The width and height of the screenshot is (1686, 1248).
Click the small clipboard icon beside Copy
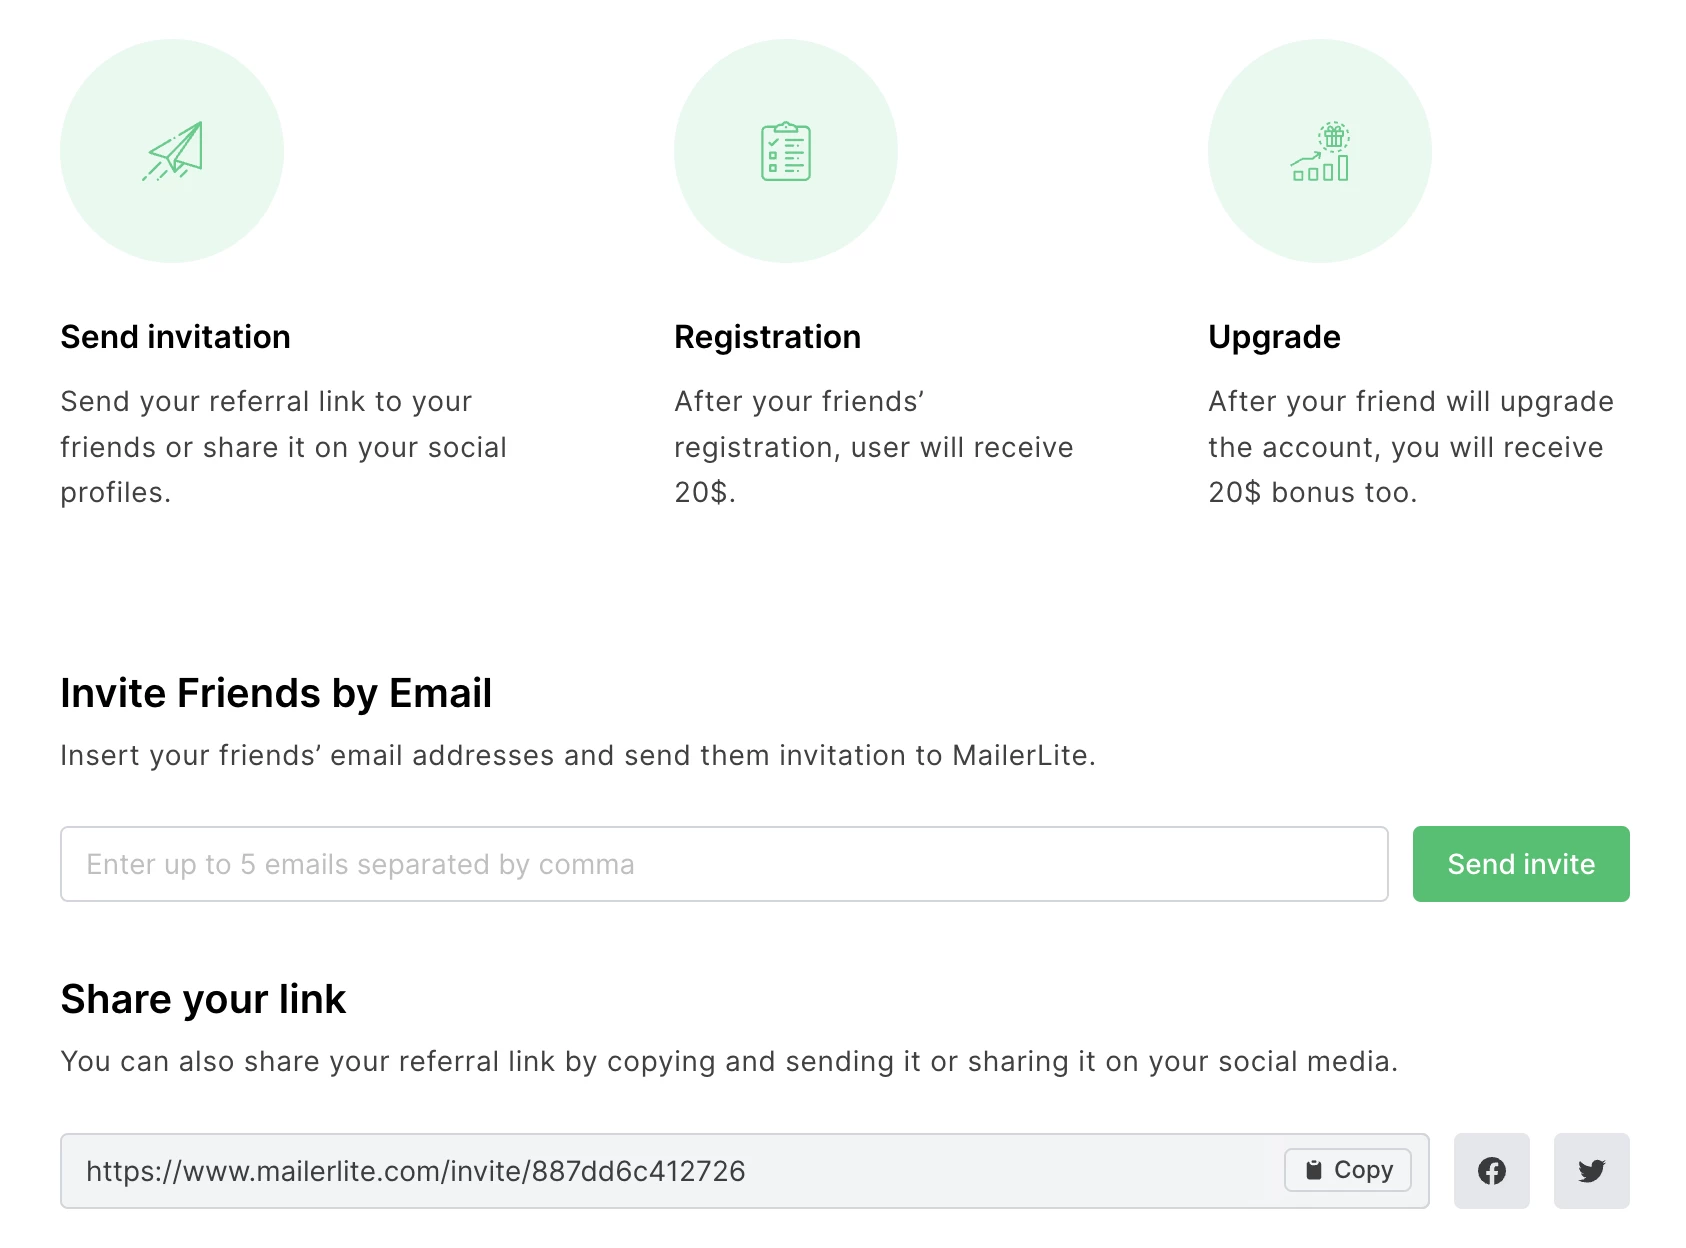[1314, 1170]
